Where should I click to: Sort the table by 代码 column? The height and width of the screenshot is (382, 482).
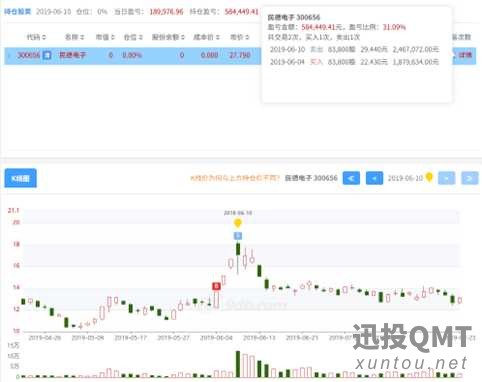(x=36, y=37)
